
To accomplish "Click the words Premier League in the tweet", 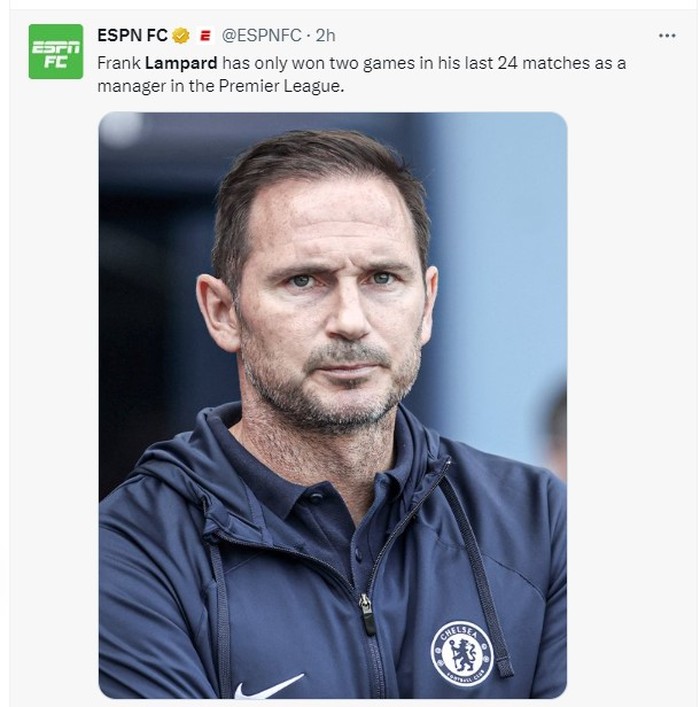I will 291,86.
